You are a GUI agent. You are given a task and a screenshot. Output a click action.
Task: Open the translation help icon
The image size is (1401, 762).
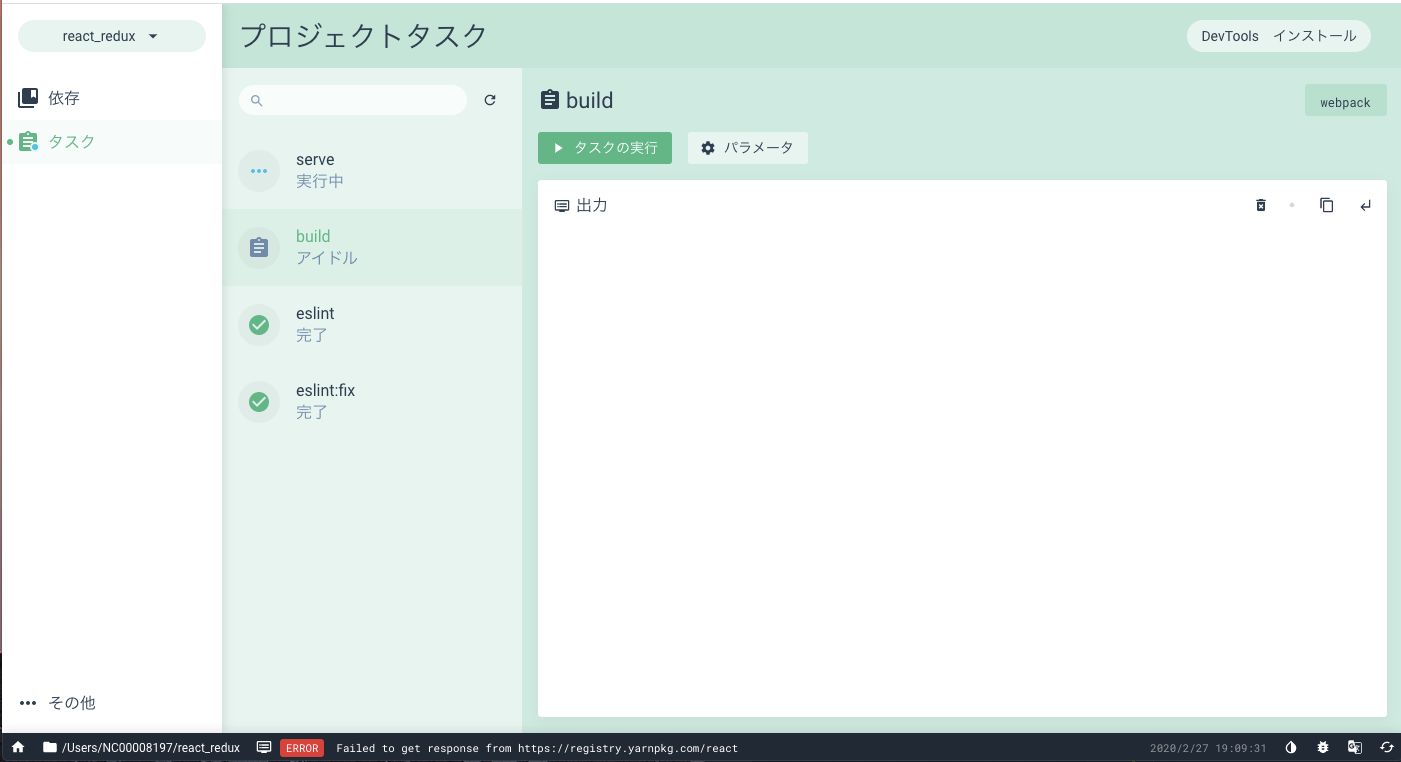[x=1355, y=747]
